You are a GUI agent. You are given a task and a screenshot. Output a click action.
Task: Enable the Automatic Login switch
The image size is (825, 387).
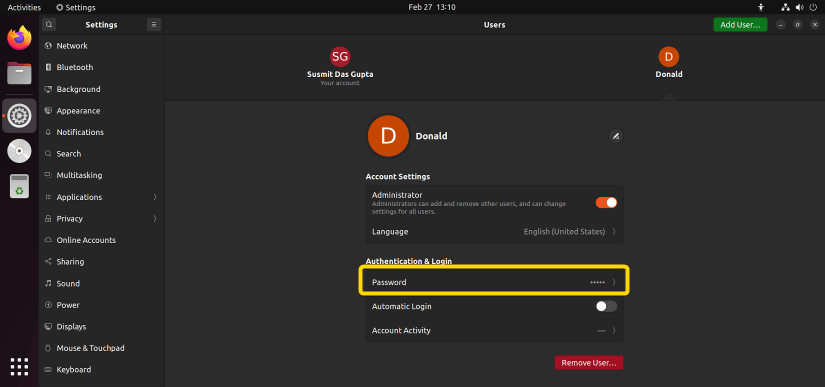(606, 306)
